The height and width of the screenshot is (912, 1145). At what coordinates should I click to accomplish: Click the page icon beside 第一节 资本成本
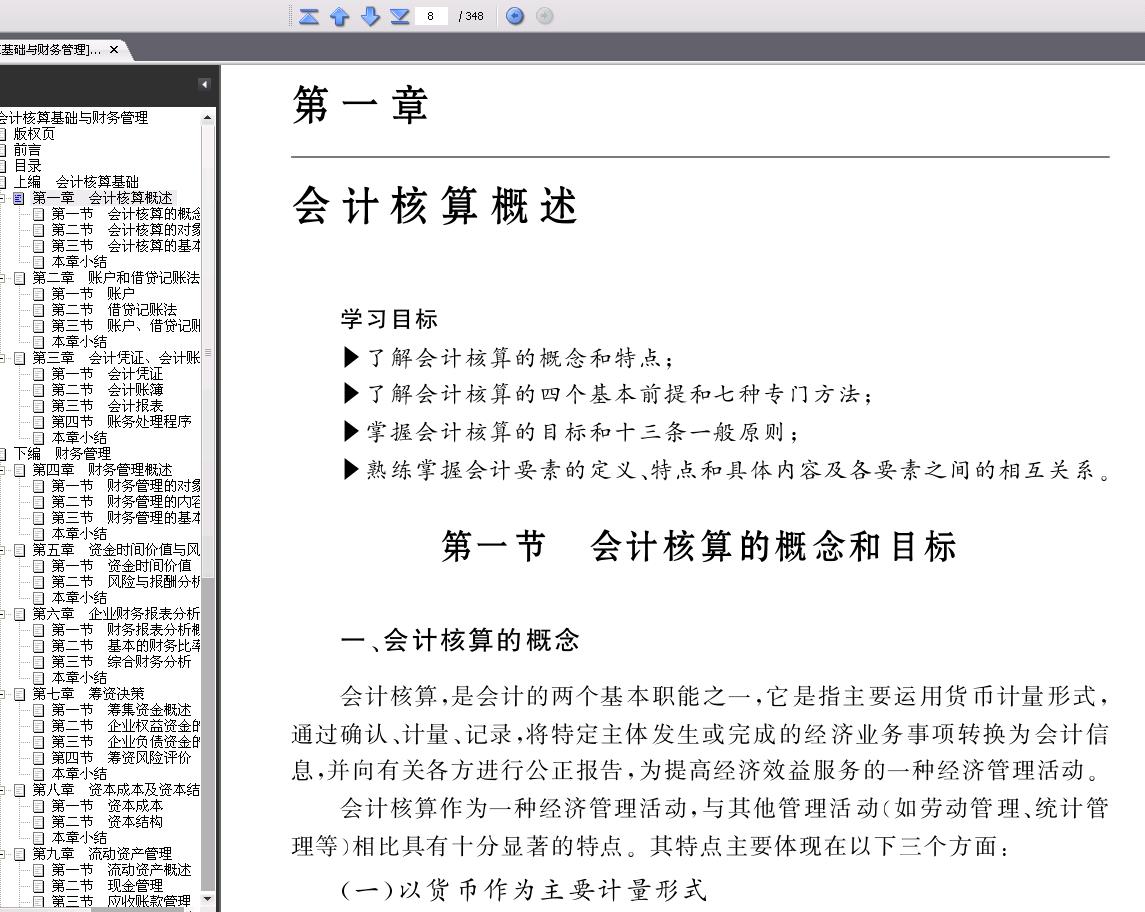click(x=39, y=806)
